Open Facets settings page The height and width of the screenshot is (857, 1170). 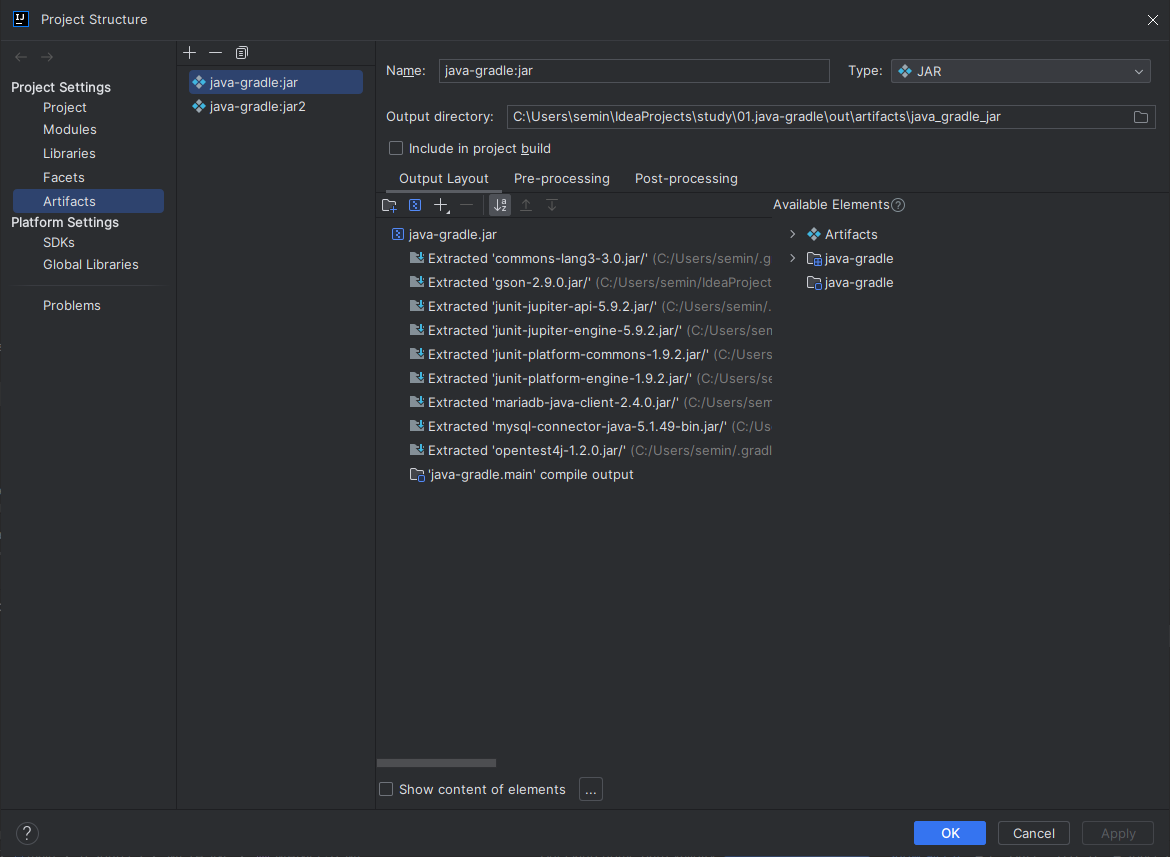[64, 178]
